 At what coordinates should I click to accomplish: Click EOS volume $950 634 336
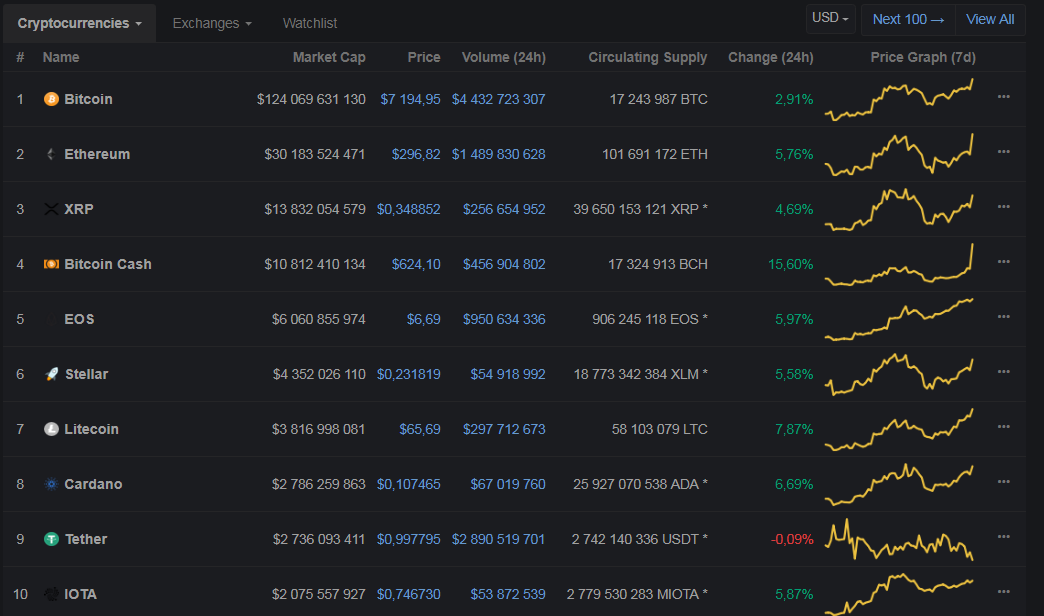pos(504,319)
